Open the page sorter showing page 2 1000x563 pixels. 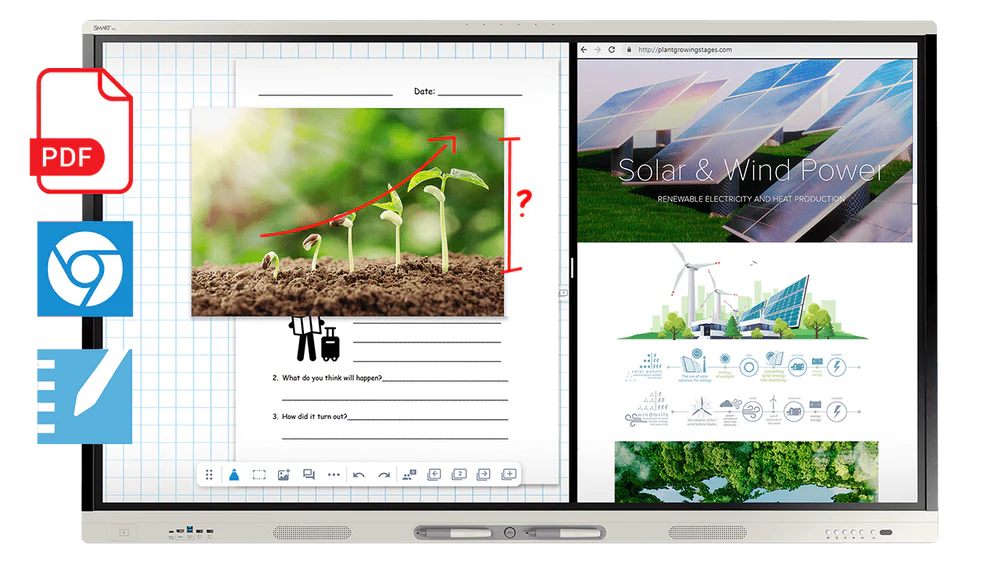click(x=459, y=475)
